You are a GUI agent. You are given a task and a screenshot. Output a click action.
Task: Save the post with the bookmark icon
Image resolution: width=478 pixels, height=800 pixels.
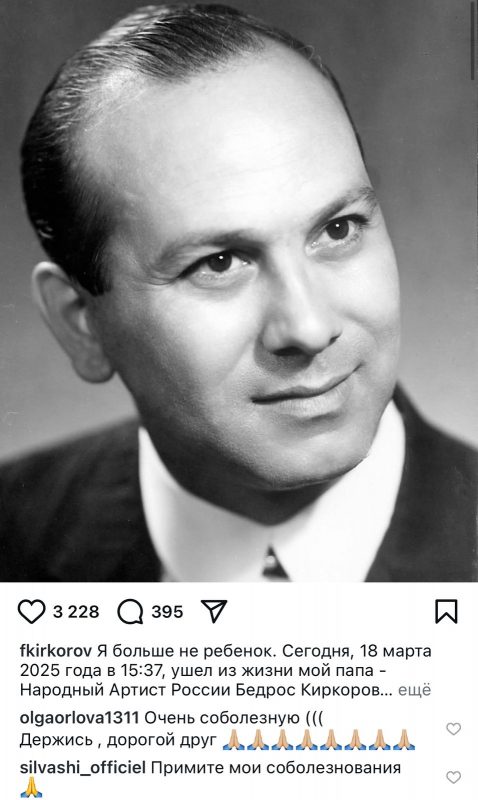coord(446,611)
